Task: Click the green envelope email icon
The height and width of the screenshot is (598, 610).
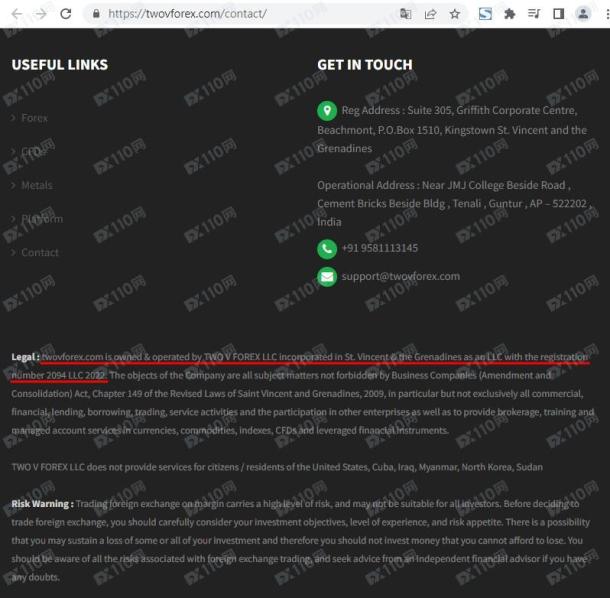Action: click(x=327, y=277)
